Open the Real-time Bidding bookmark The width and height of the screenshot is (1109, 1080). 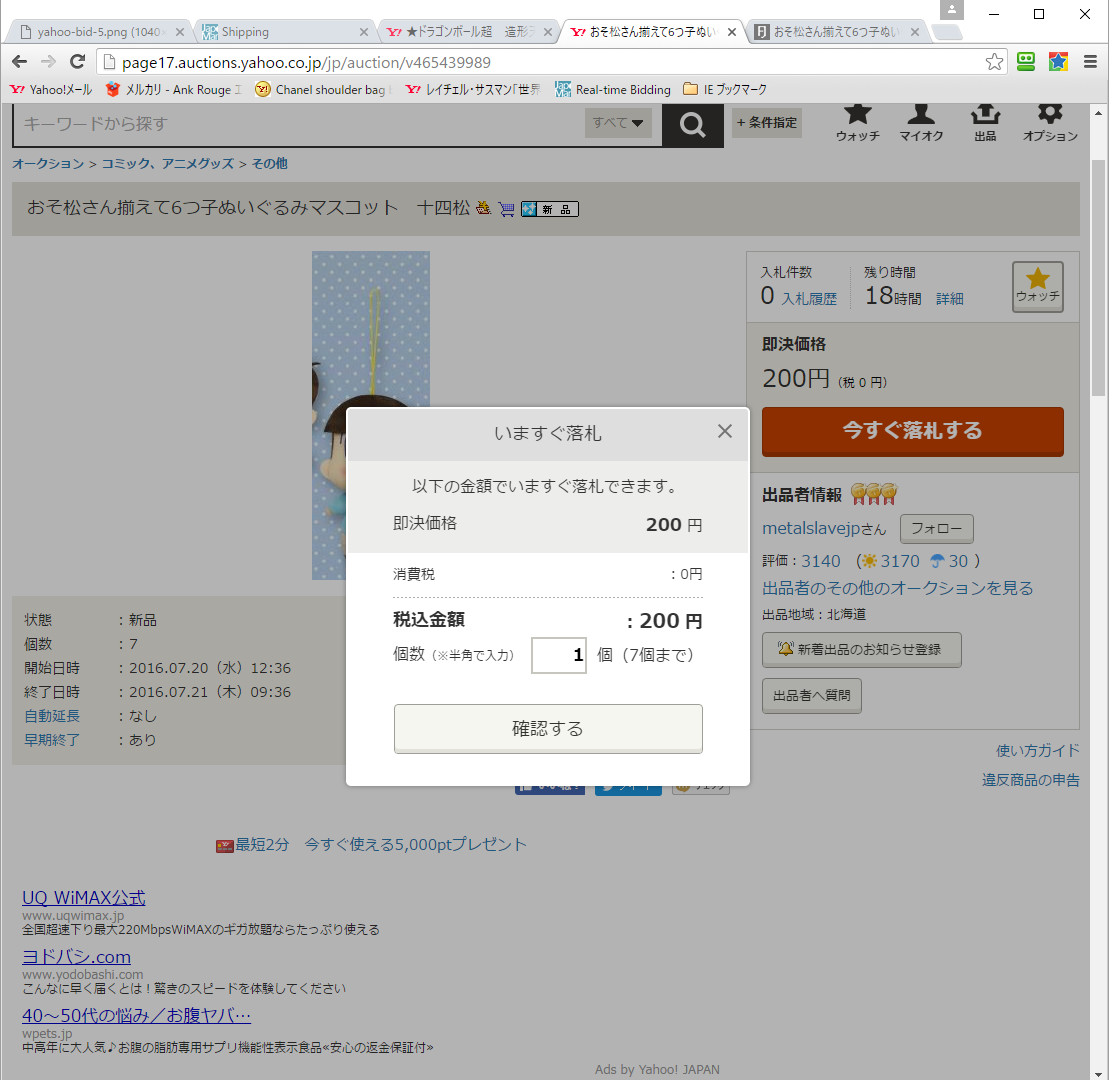click(612, 90)
